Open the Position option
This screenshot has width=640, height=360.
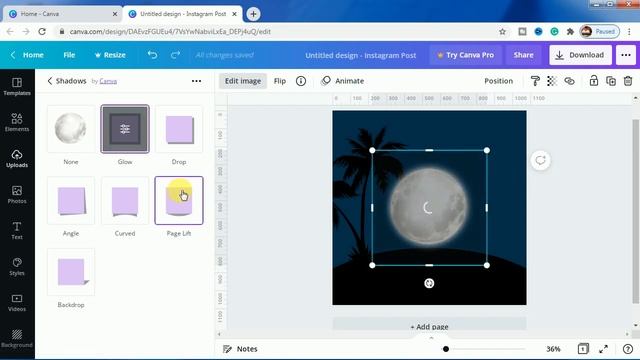498,81
